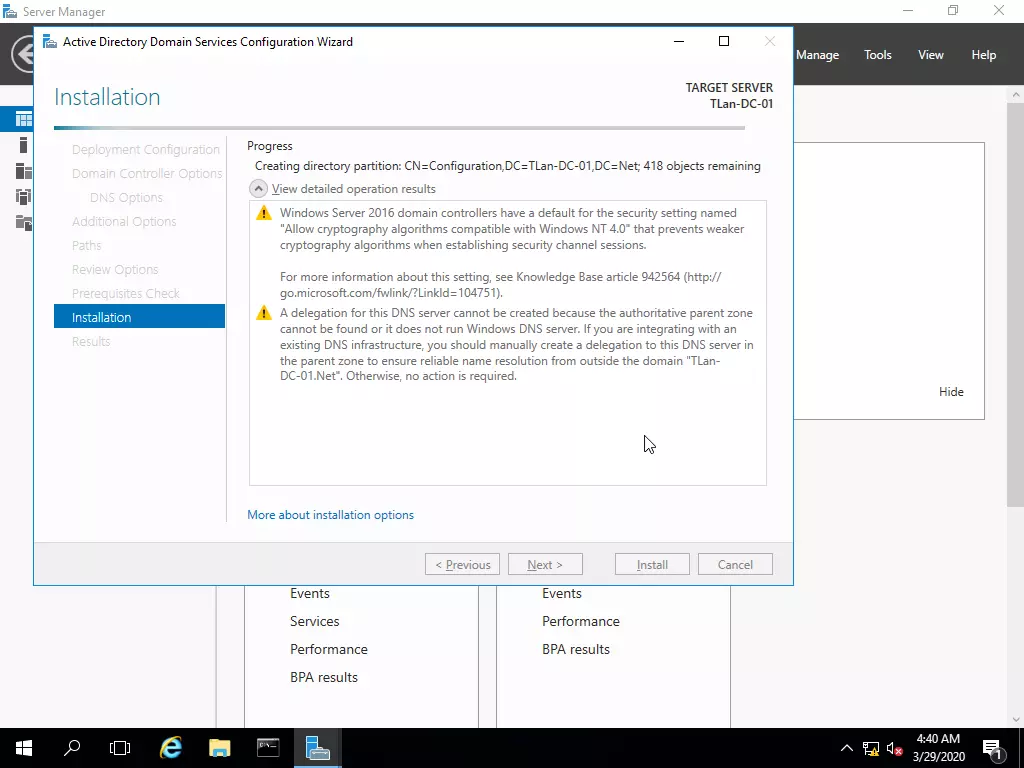The height and width of the screenshot is (768, 1024).
Task: Click the Next button in the wizard
Action: (545, 564)
